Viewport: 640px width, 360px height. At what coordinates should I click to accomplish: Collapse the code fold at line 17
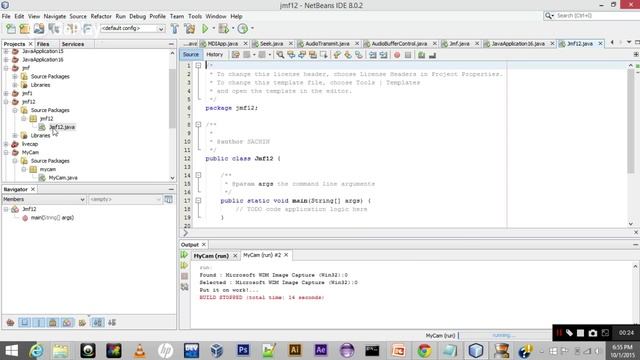point(198,200)
